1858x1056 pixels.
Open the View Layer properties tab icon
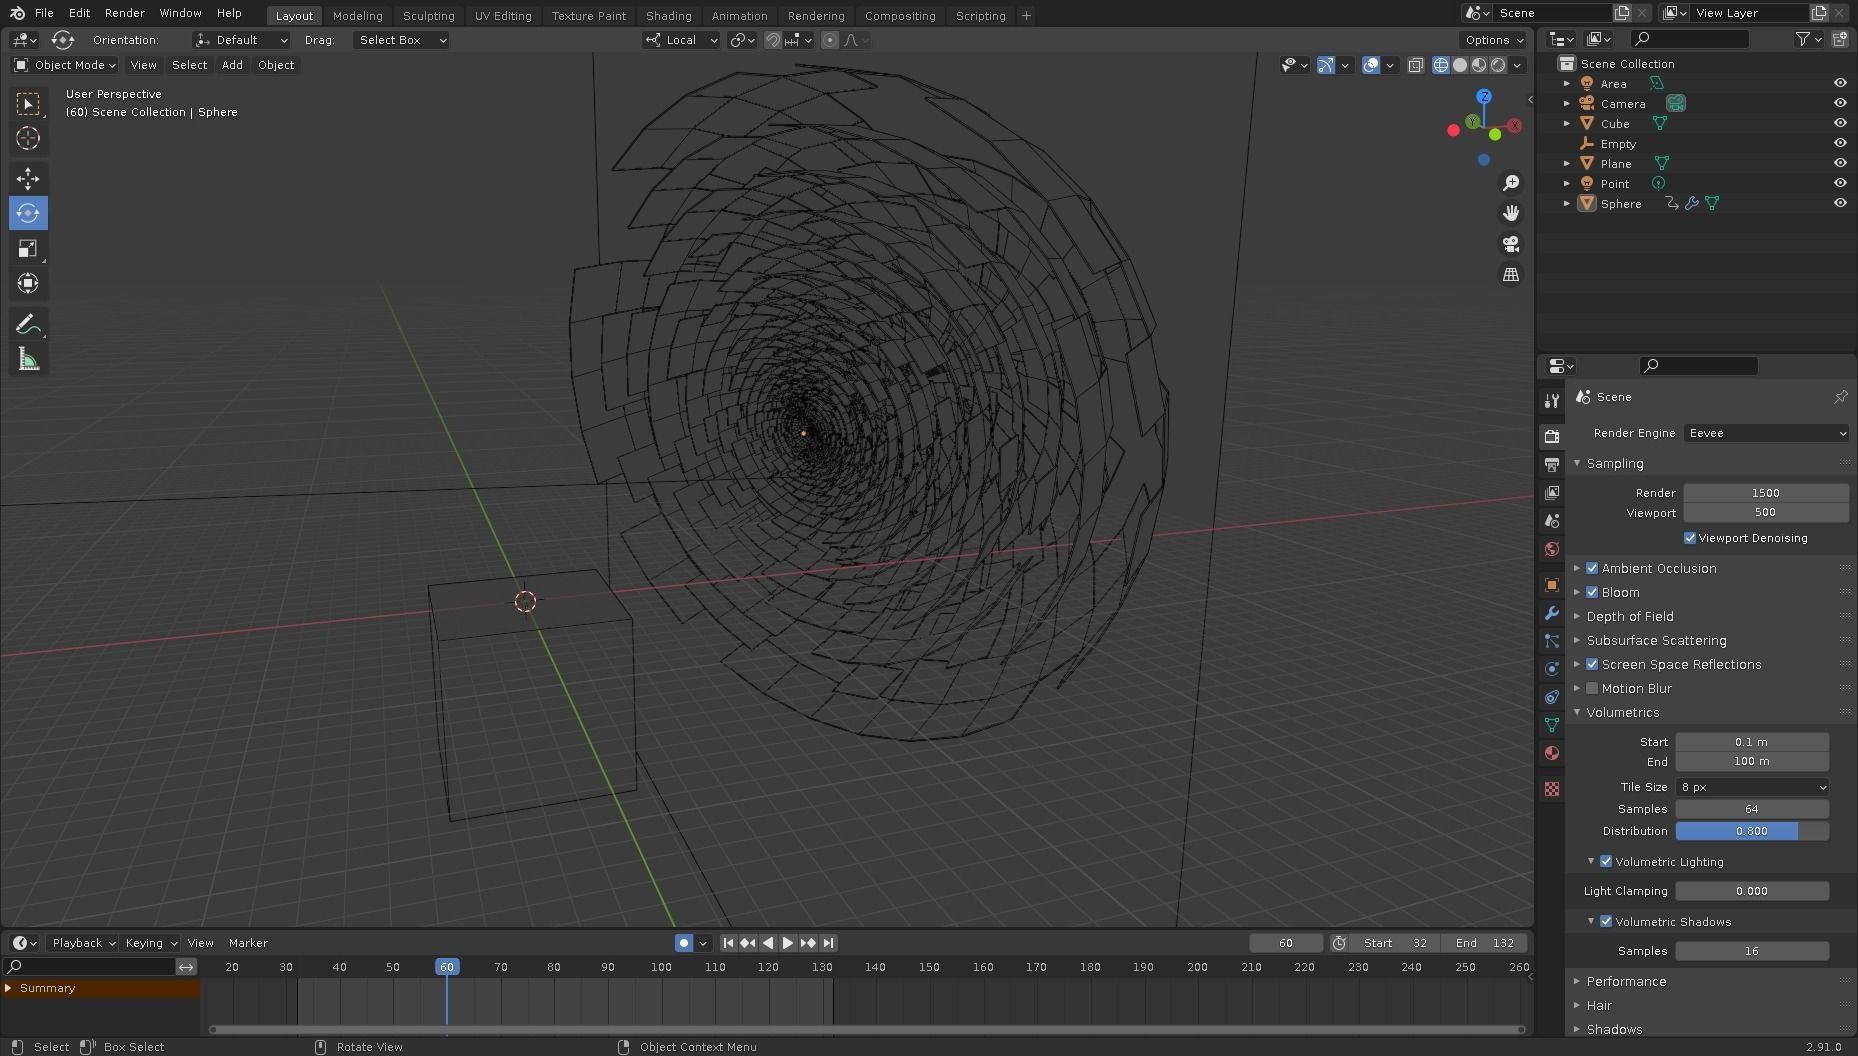coord(1552,492)
